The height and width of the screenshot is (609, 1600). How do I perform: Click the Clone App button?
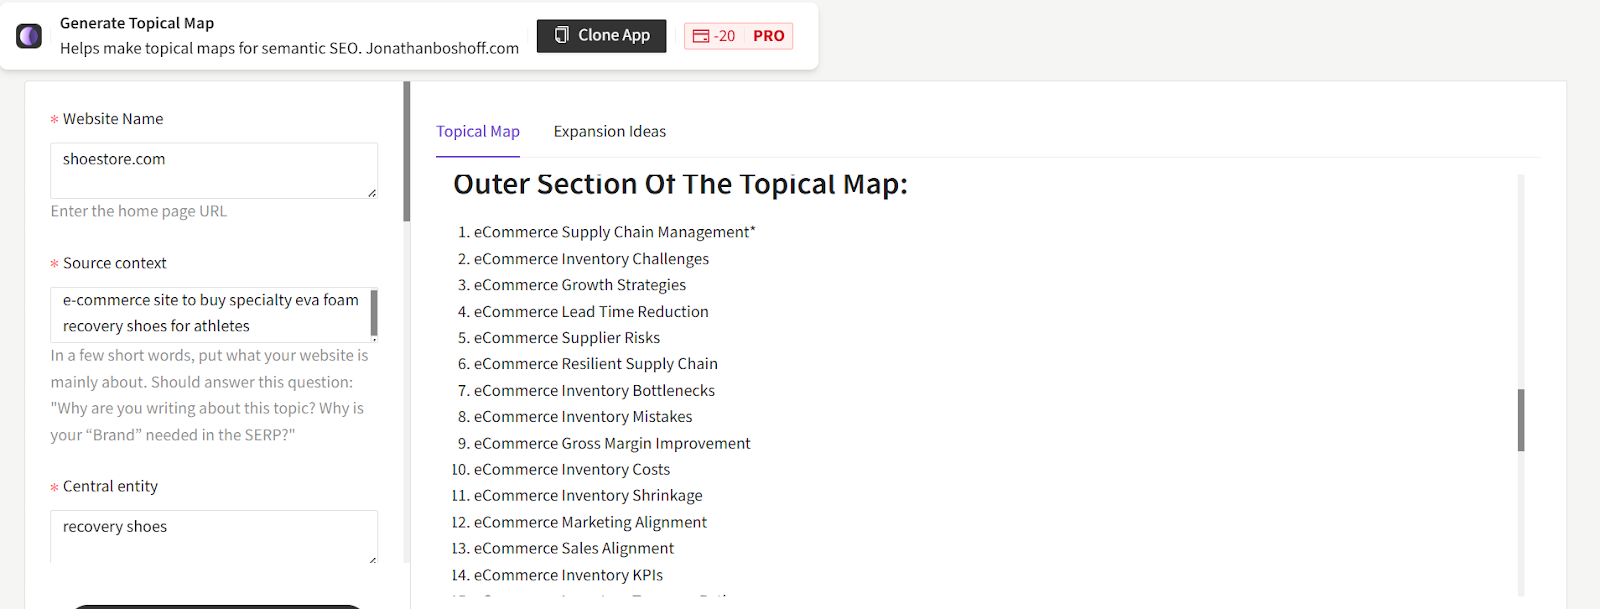point(600,35)
